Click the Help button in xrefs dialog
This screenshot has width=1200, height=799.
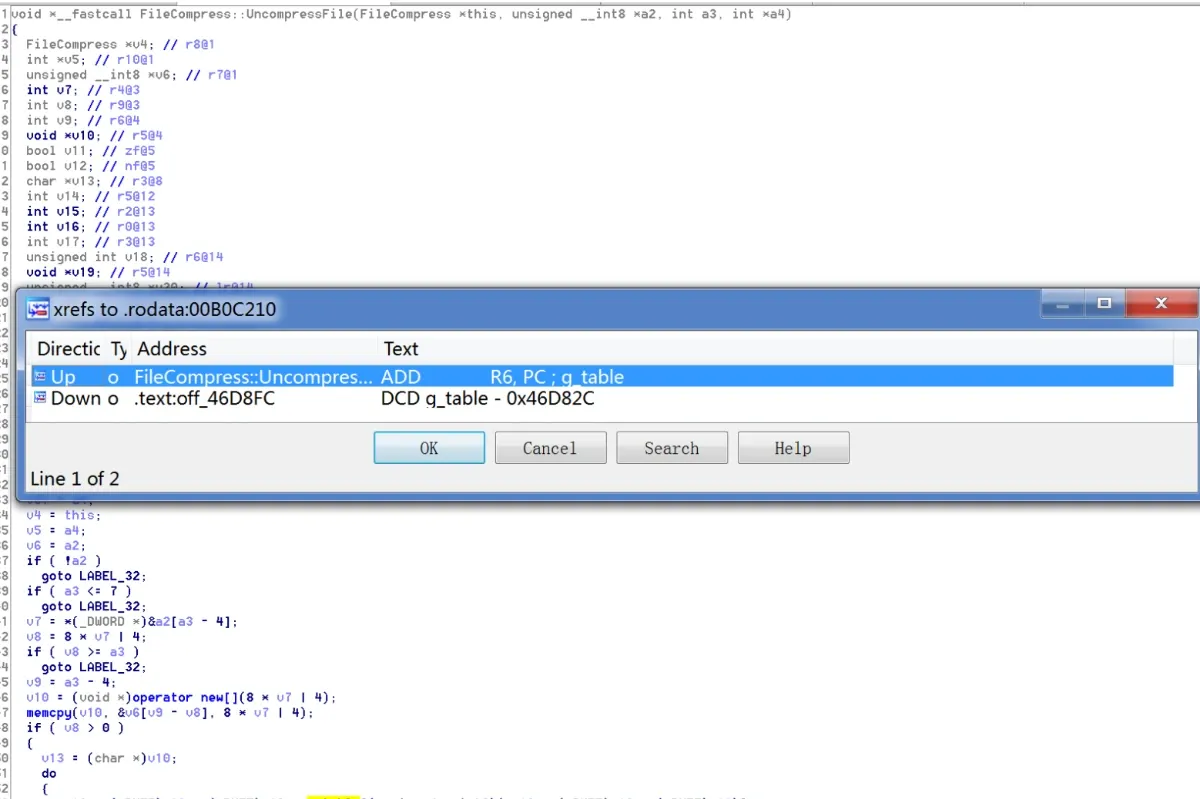click(x=793, y=448)
